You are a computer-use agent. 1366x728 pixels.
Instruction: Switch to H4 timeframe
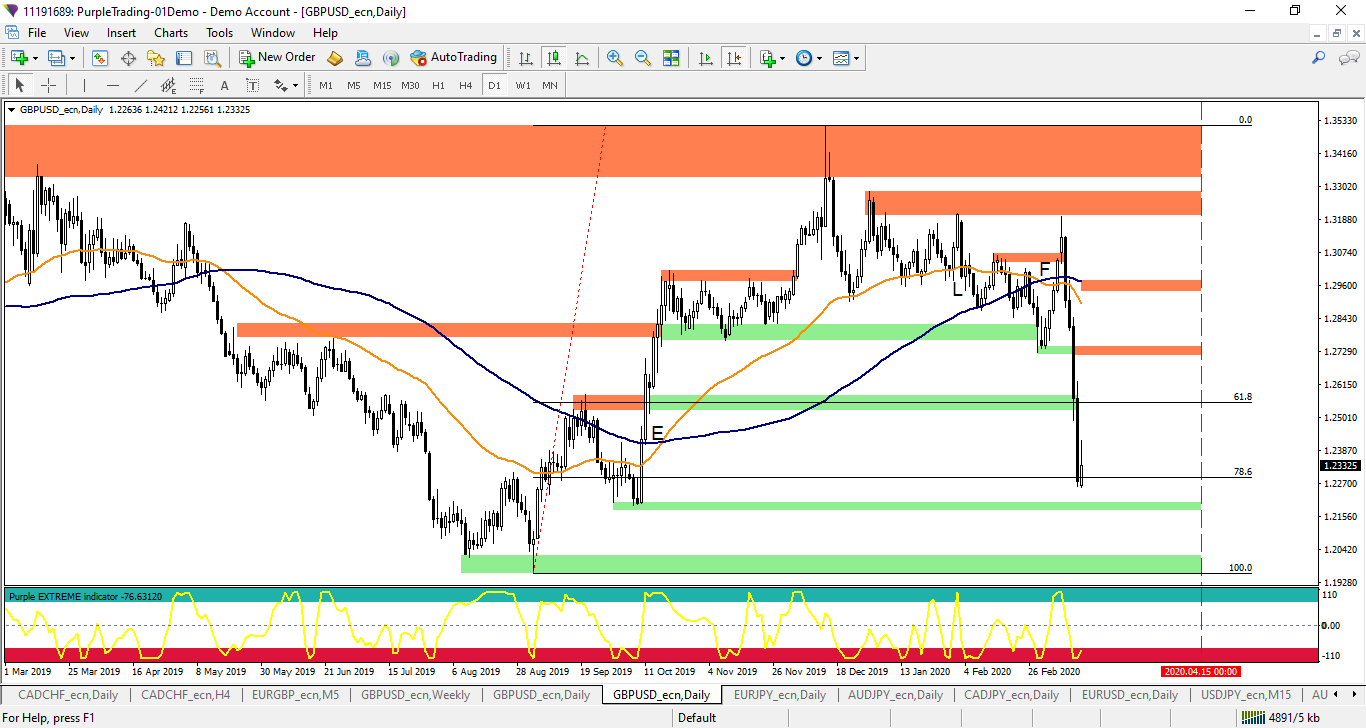pos(465,85)
